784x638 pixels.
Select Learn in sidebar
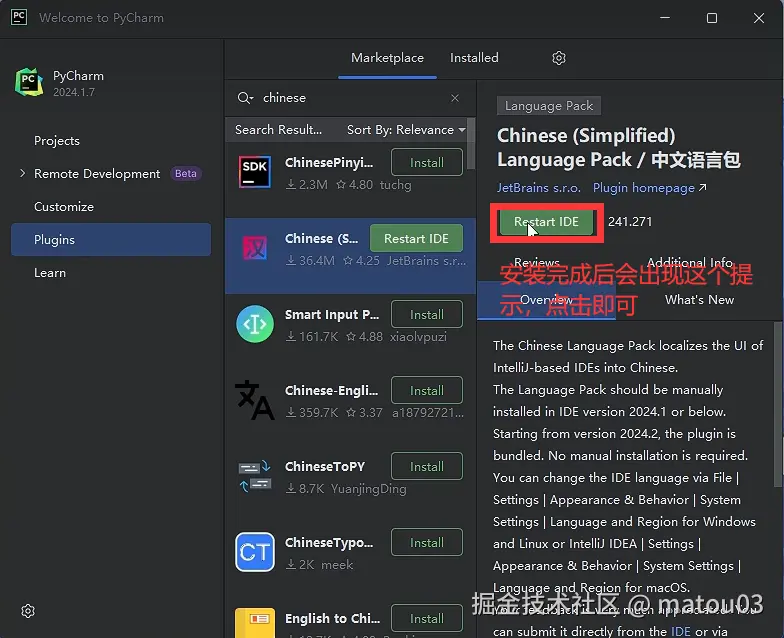(50, 273)
